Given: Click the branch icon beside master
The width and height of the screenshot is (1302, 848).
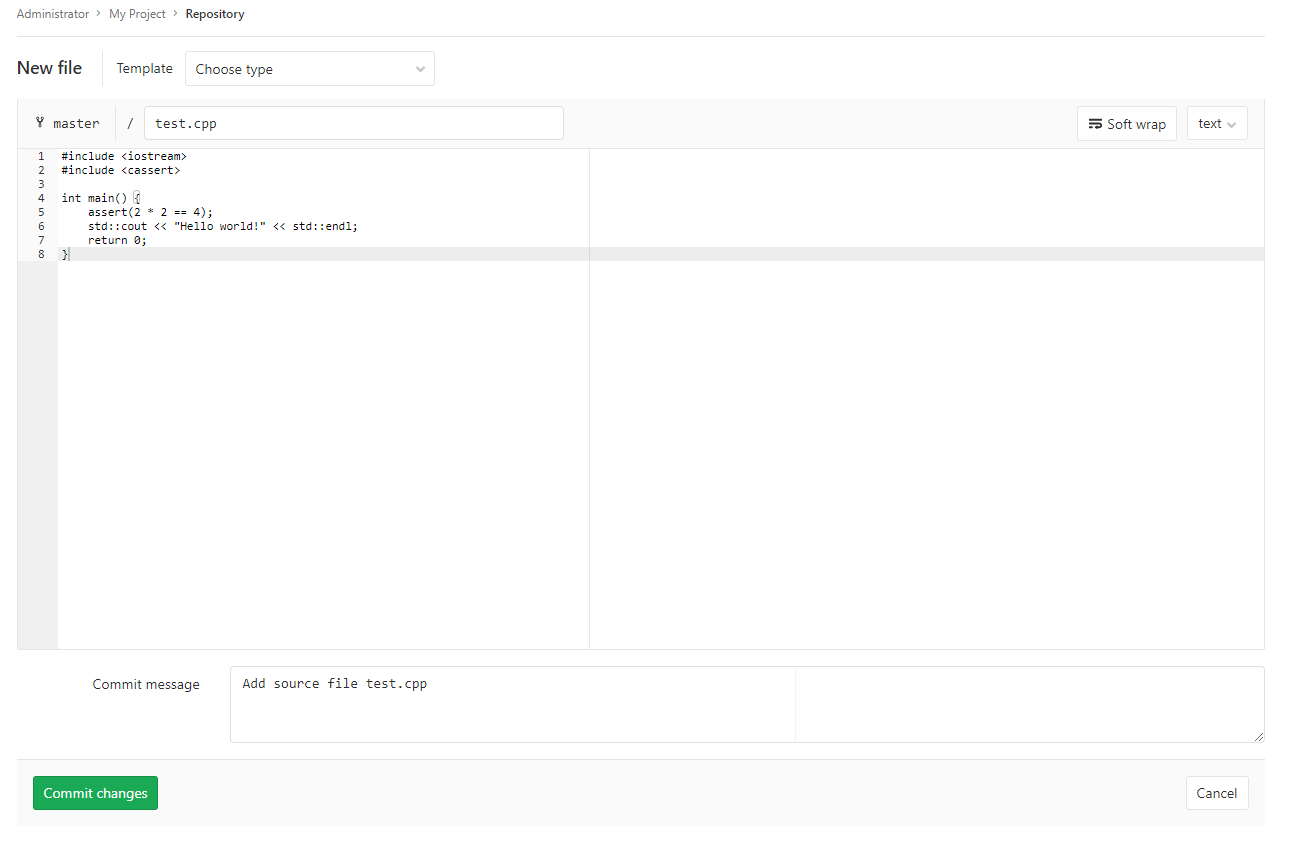Looking at the screenshot, I should coord(39,122).
